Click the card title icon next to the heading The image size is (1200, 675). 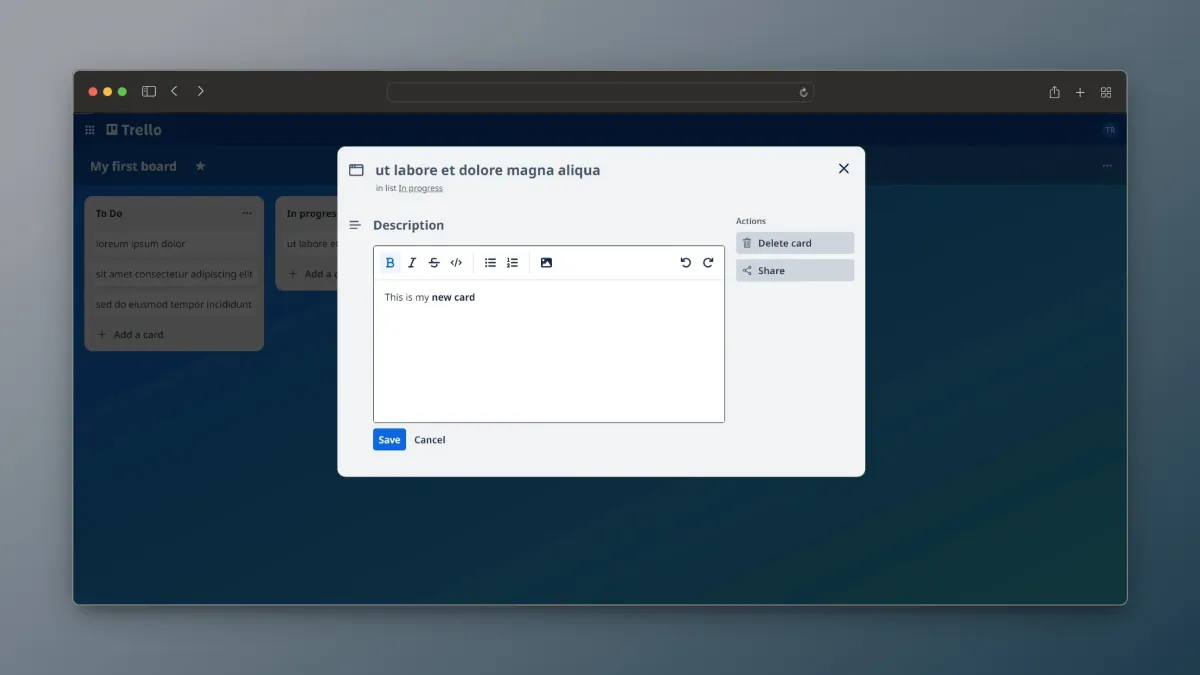355,170
